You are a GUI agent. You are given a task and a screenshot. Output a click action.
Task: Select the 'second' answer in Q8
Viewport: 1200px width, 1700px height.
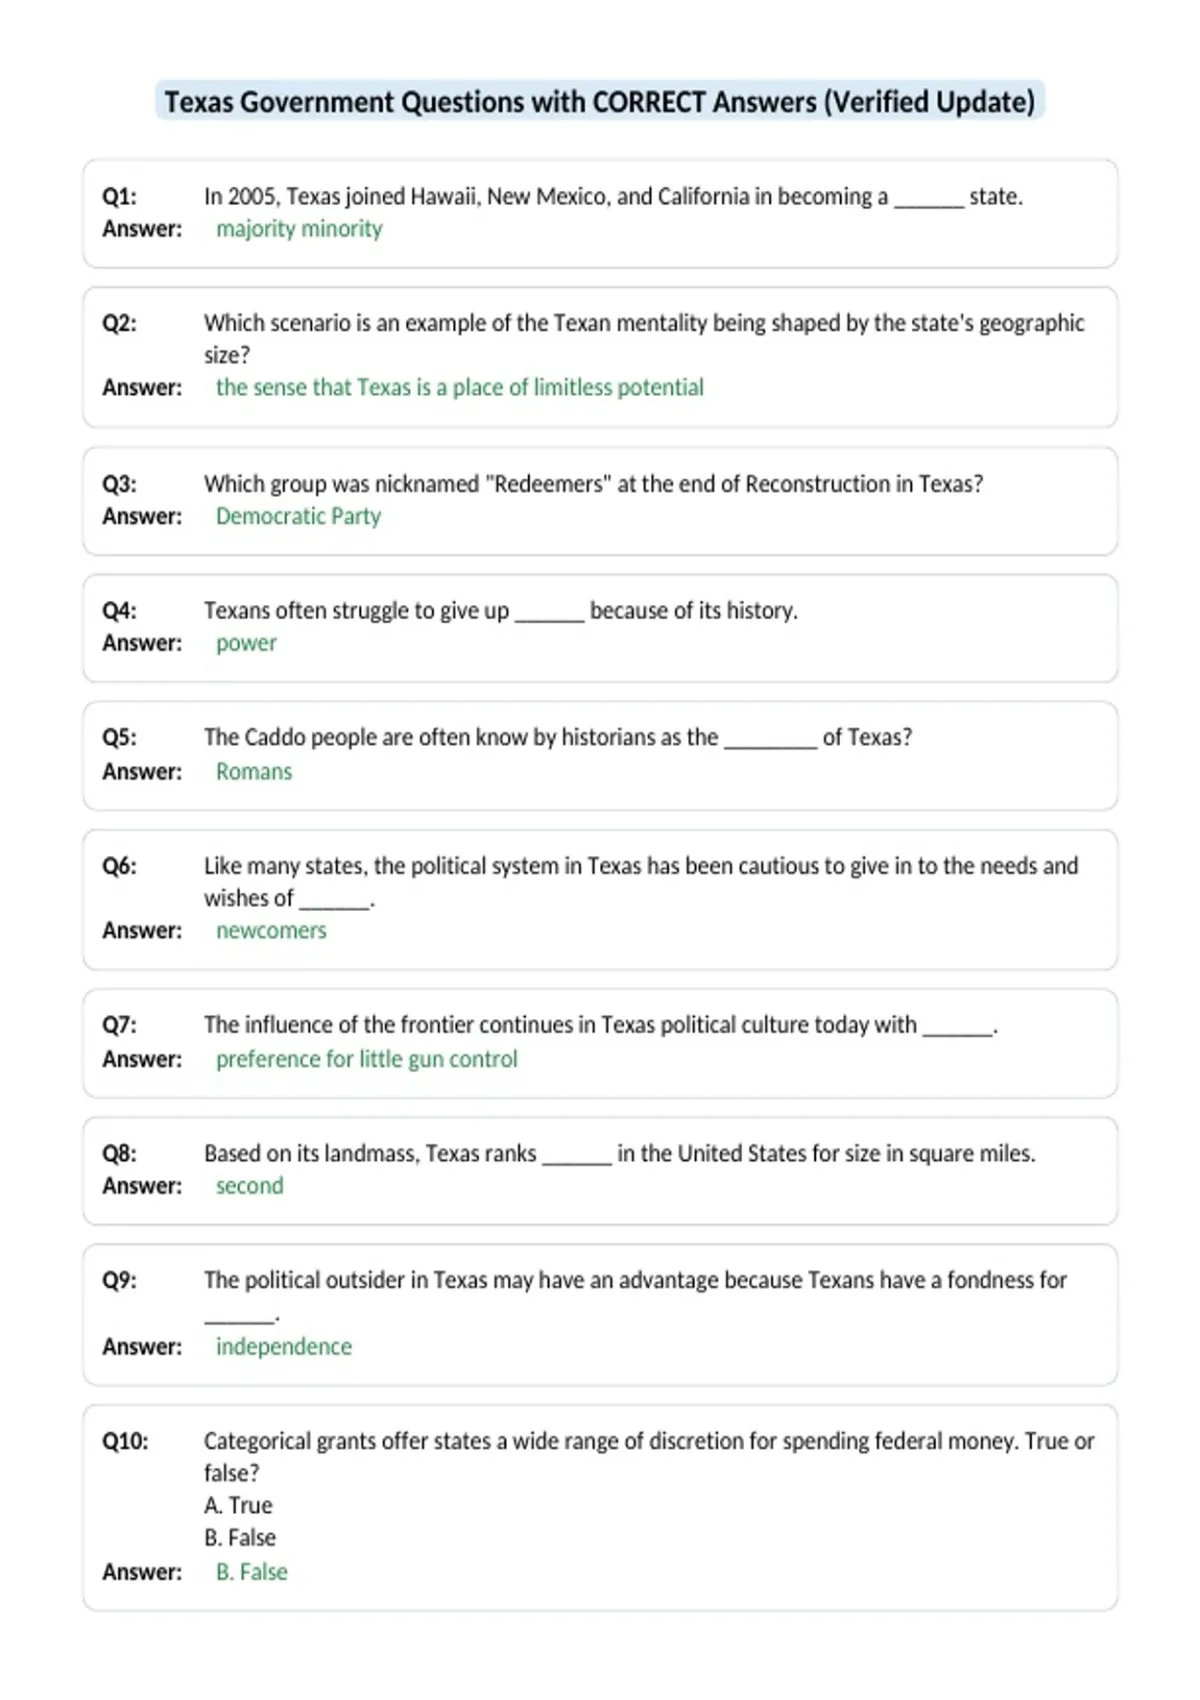click(x=249, y=1186)
